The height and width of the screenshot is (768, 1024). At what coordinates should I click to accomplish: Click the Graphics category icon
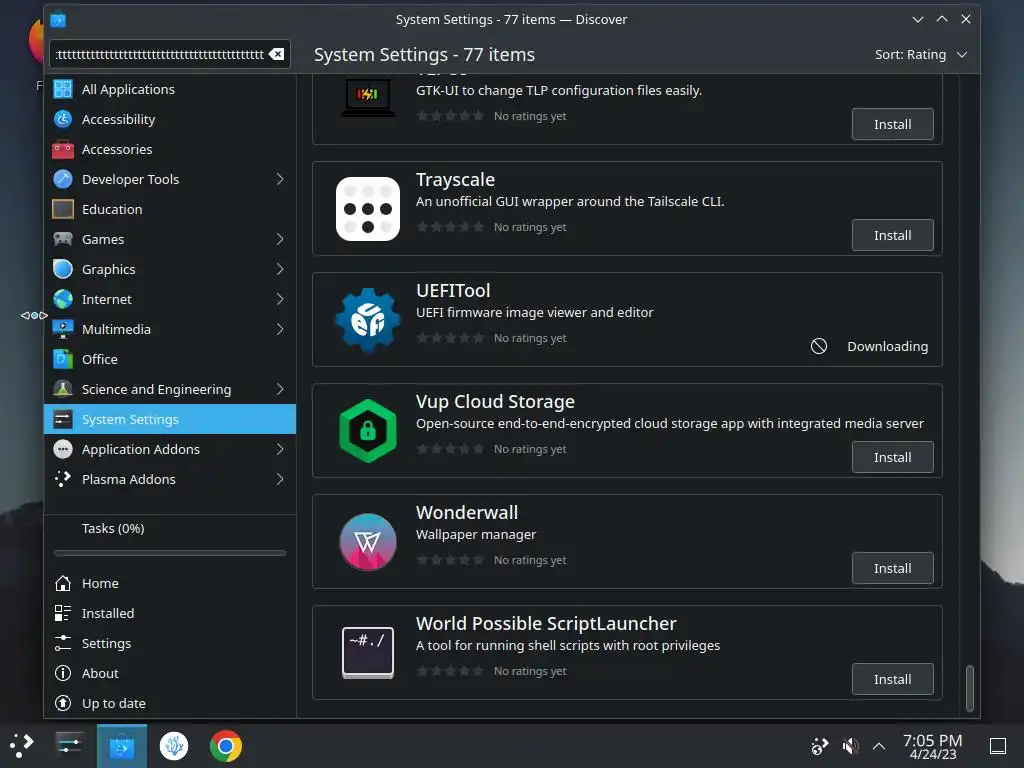click(63, 269)
